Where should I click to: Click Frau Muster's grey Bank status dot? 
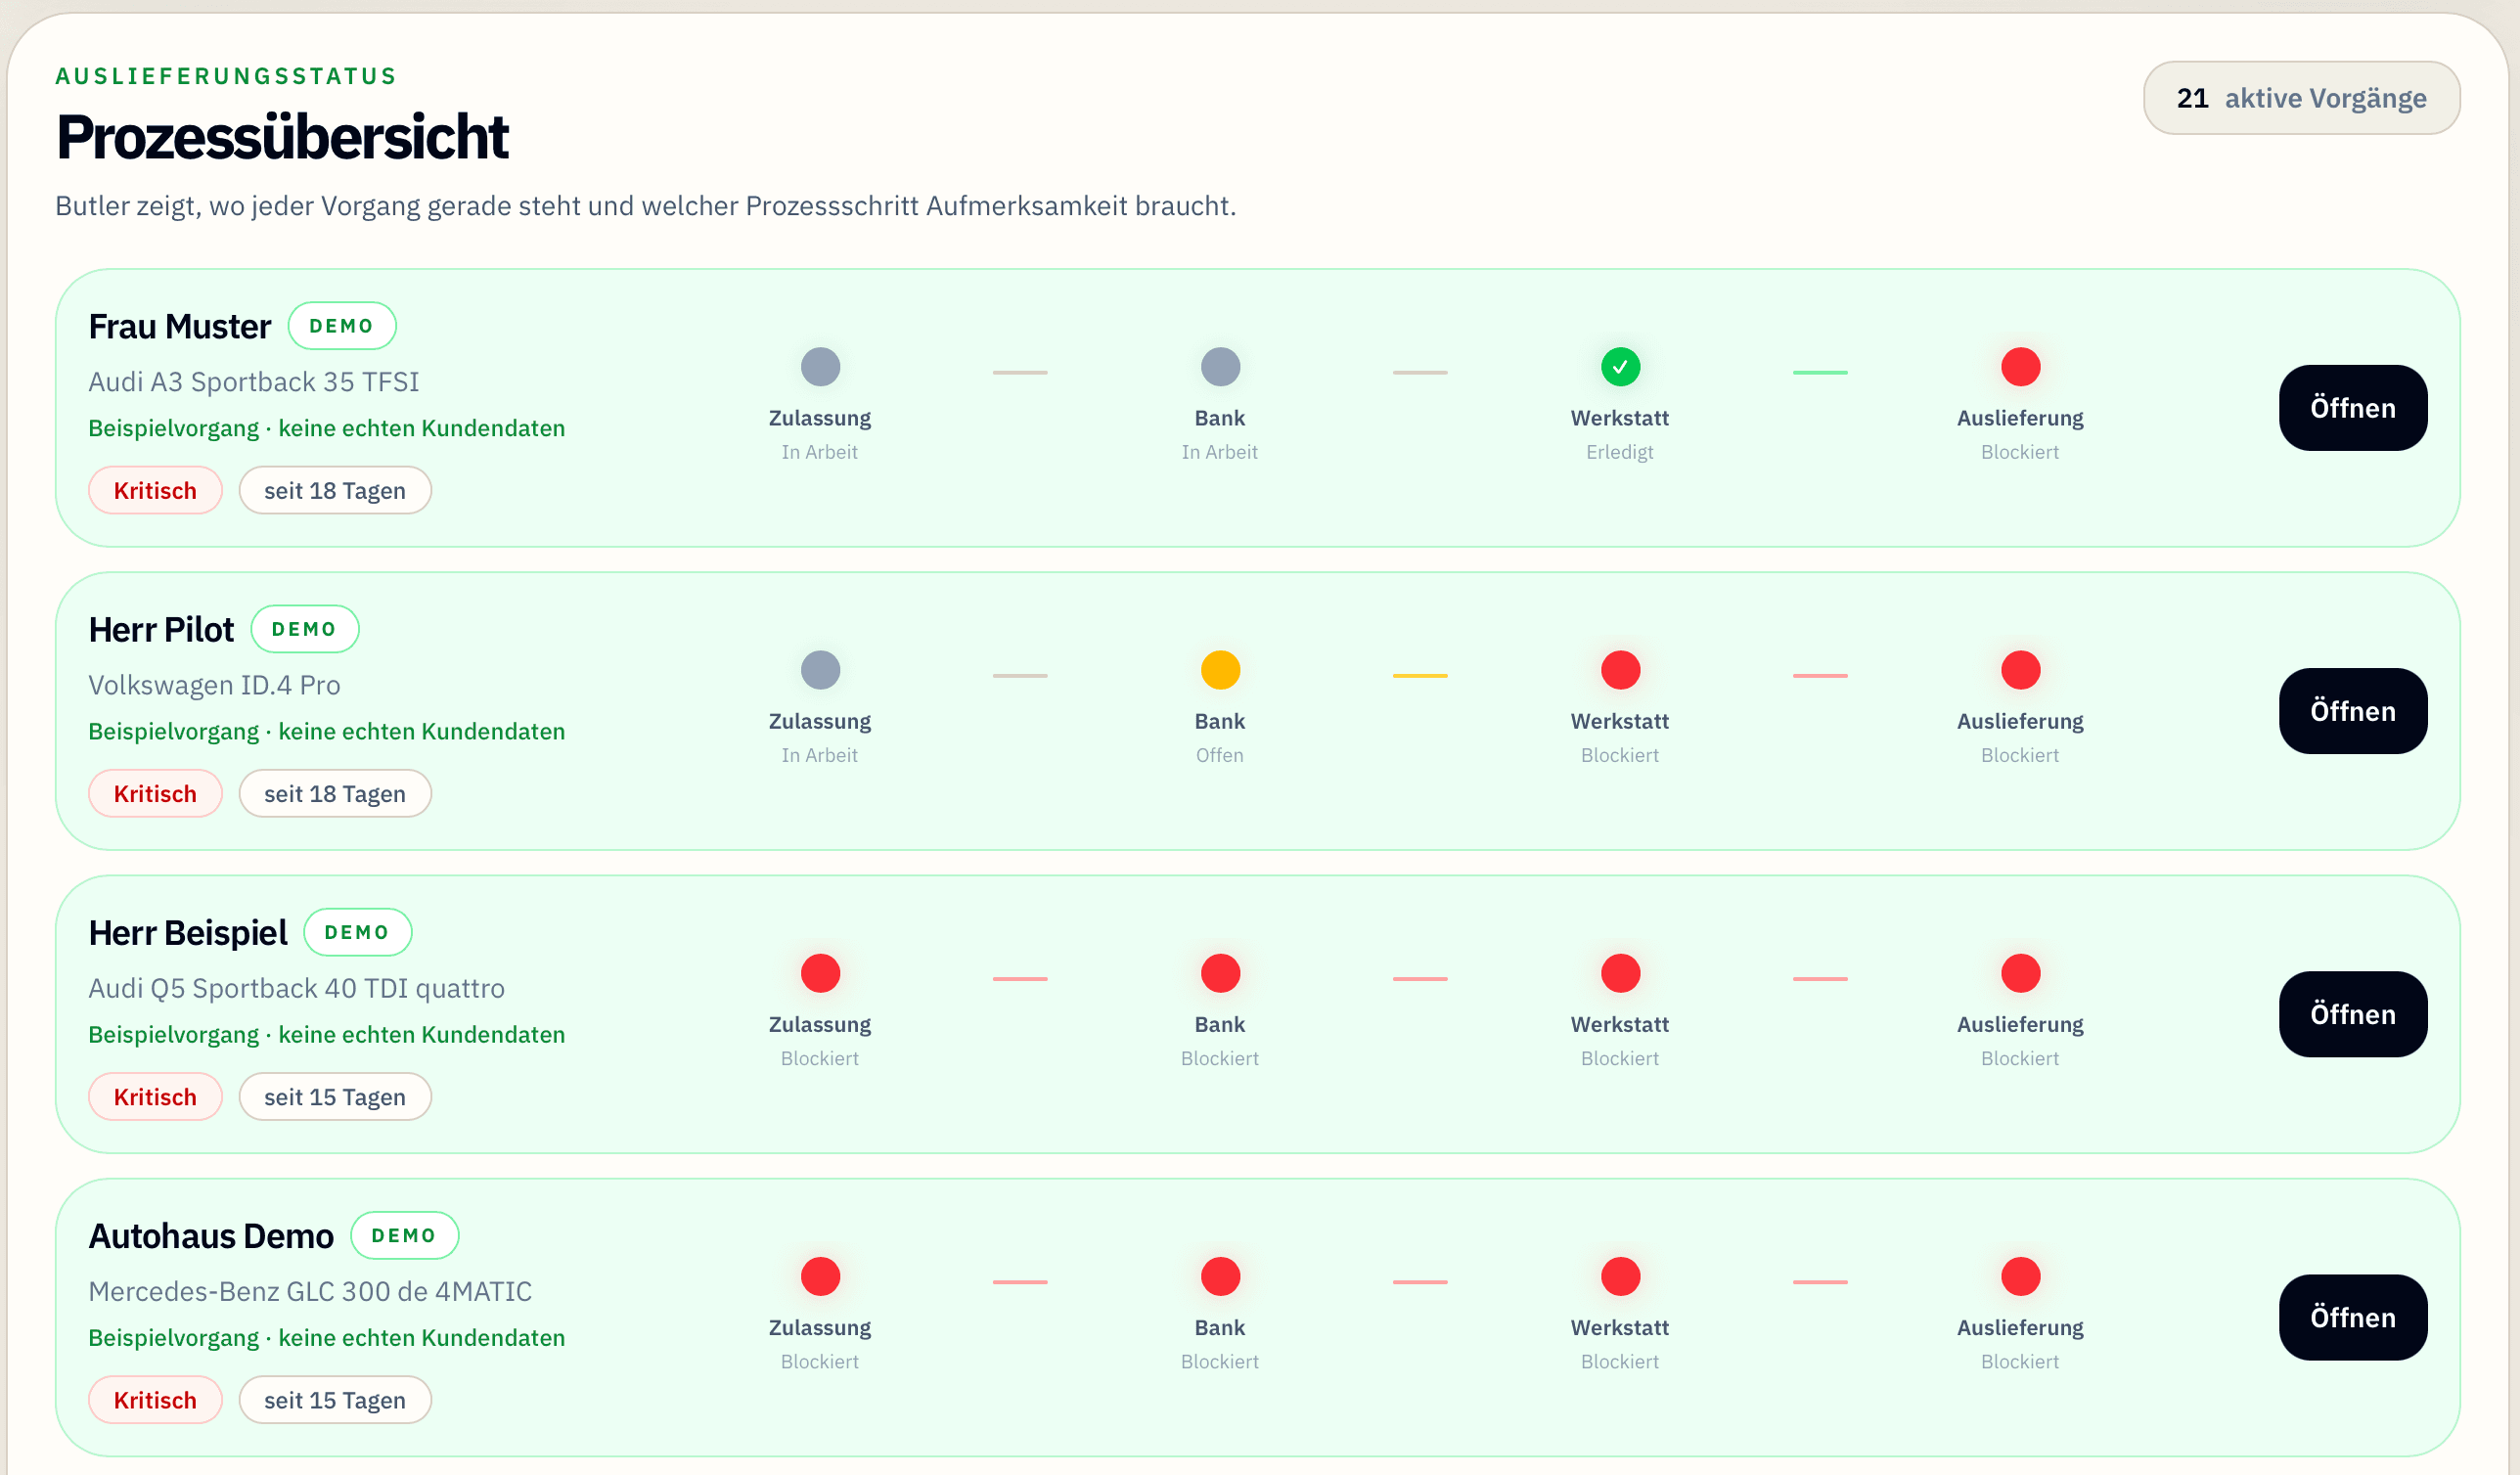(x=1220, y=367)
